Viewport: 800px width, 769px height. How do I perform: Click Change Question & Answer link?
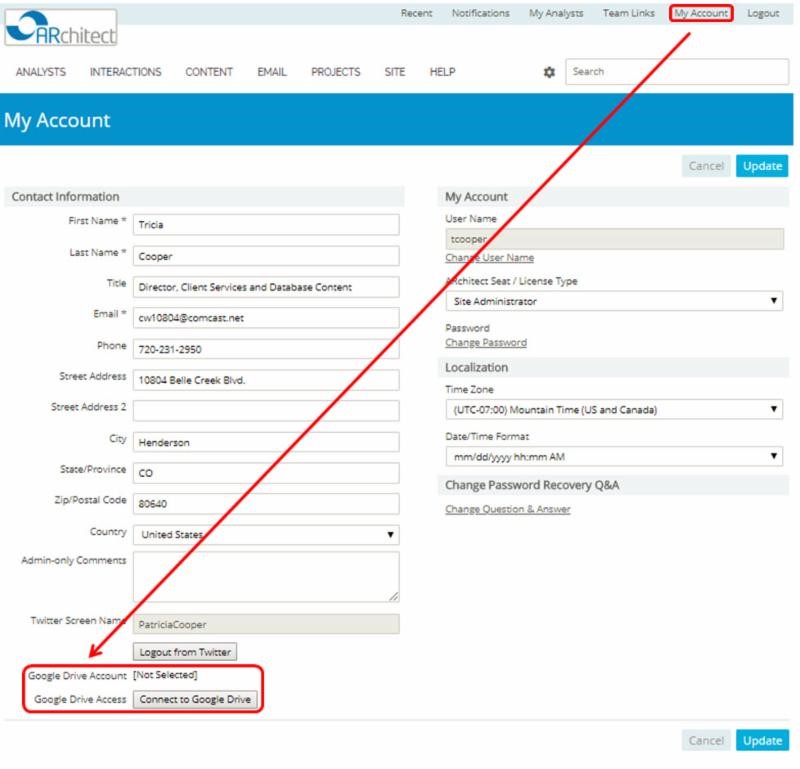coord(508,509)
